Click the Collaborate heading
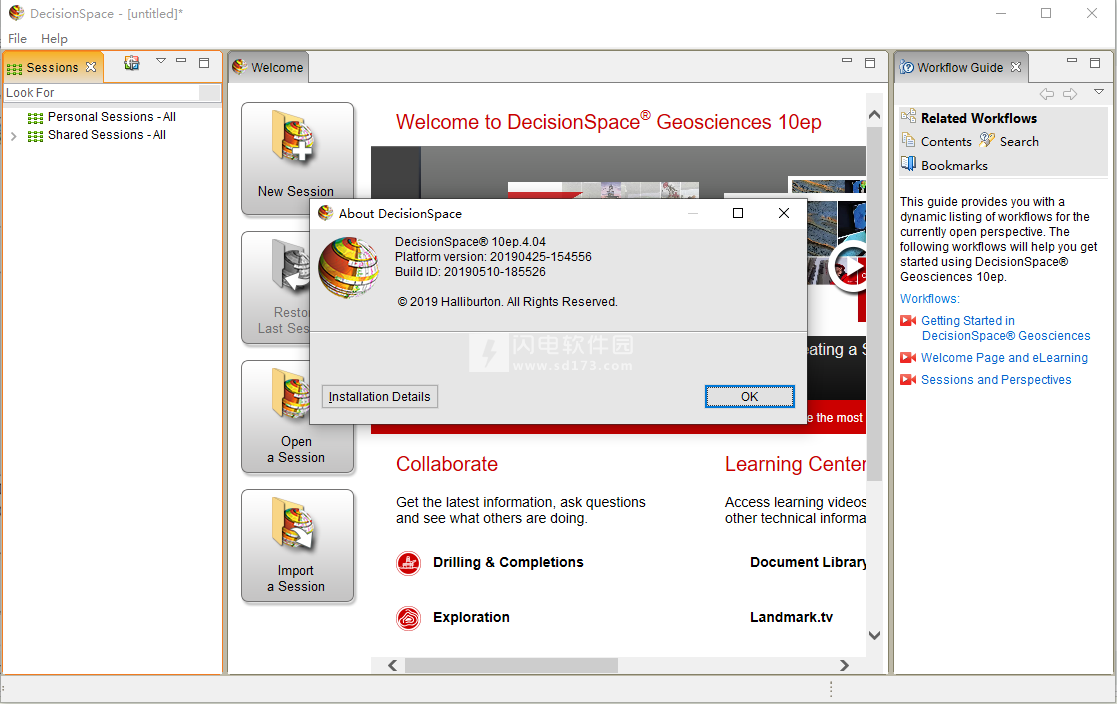Screen dimensions: 1117x704 (447, 464)
